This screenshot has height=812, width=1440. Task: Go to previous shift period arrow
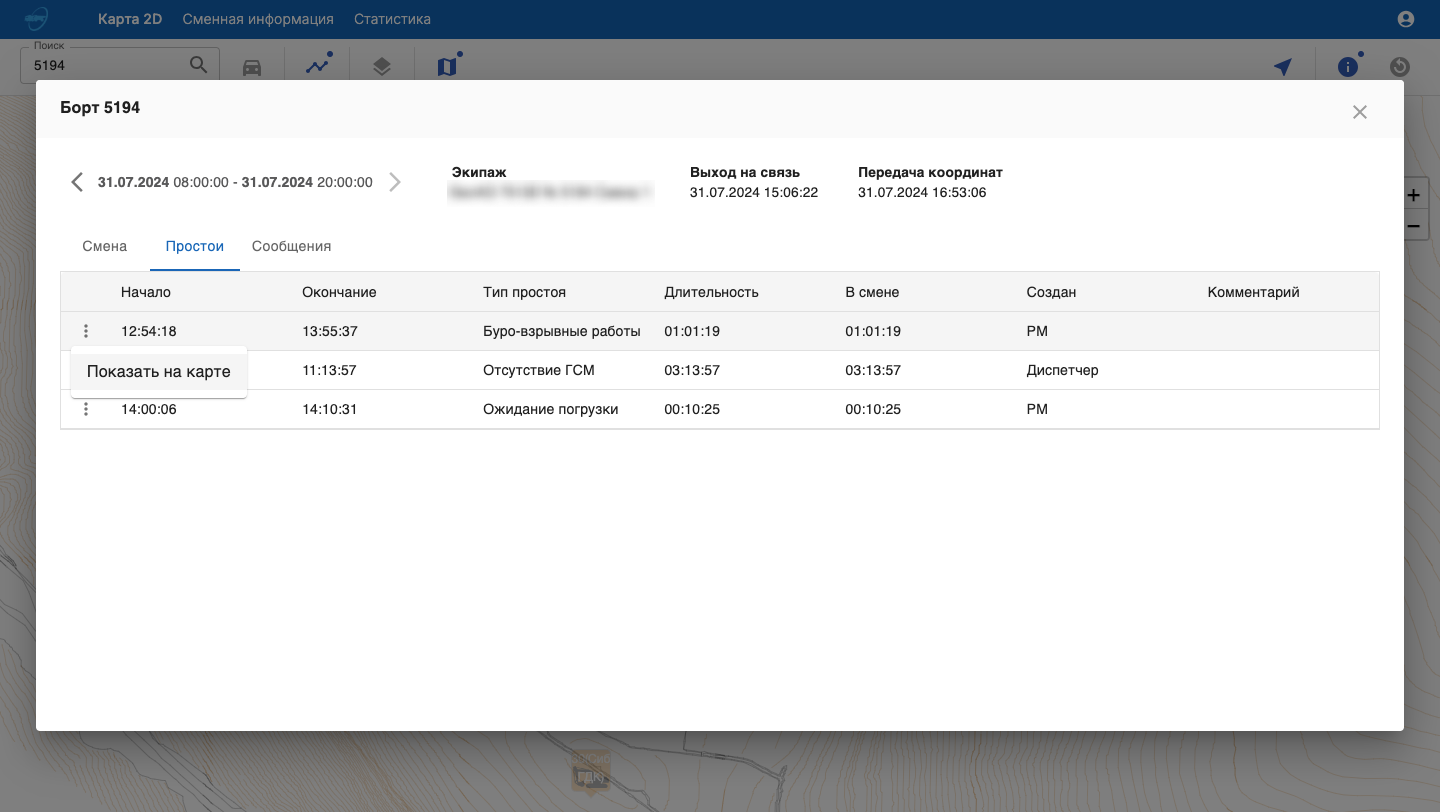click(77, 182)
